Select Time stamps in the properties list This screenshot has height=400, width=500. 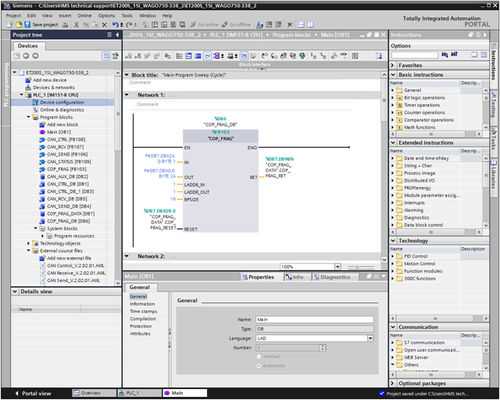143,311
